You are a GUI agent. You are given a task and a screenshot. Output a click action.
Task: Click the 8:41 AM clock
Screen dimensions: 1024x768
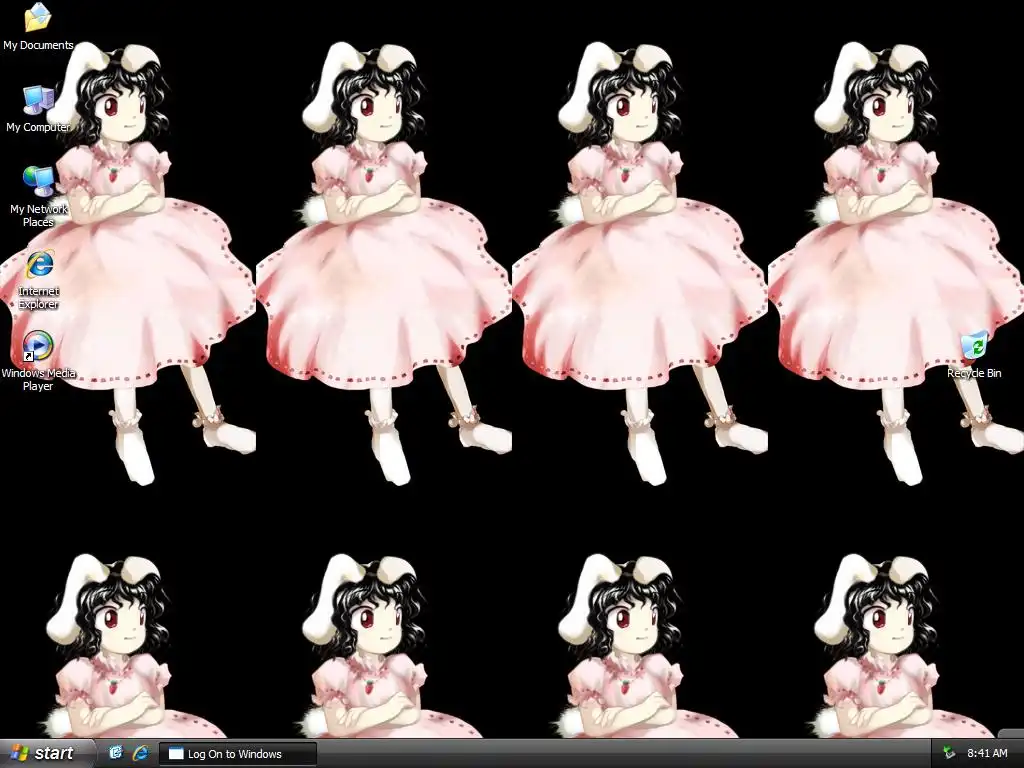987,754
